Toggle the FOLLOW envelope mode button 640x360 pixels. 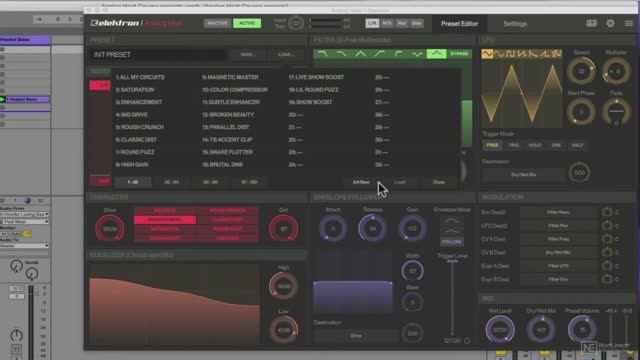tap(451, 242)
